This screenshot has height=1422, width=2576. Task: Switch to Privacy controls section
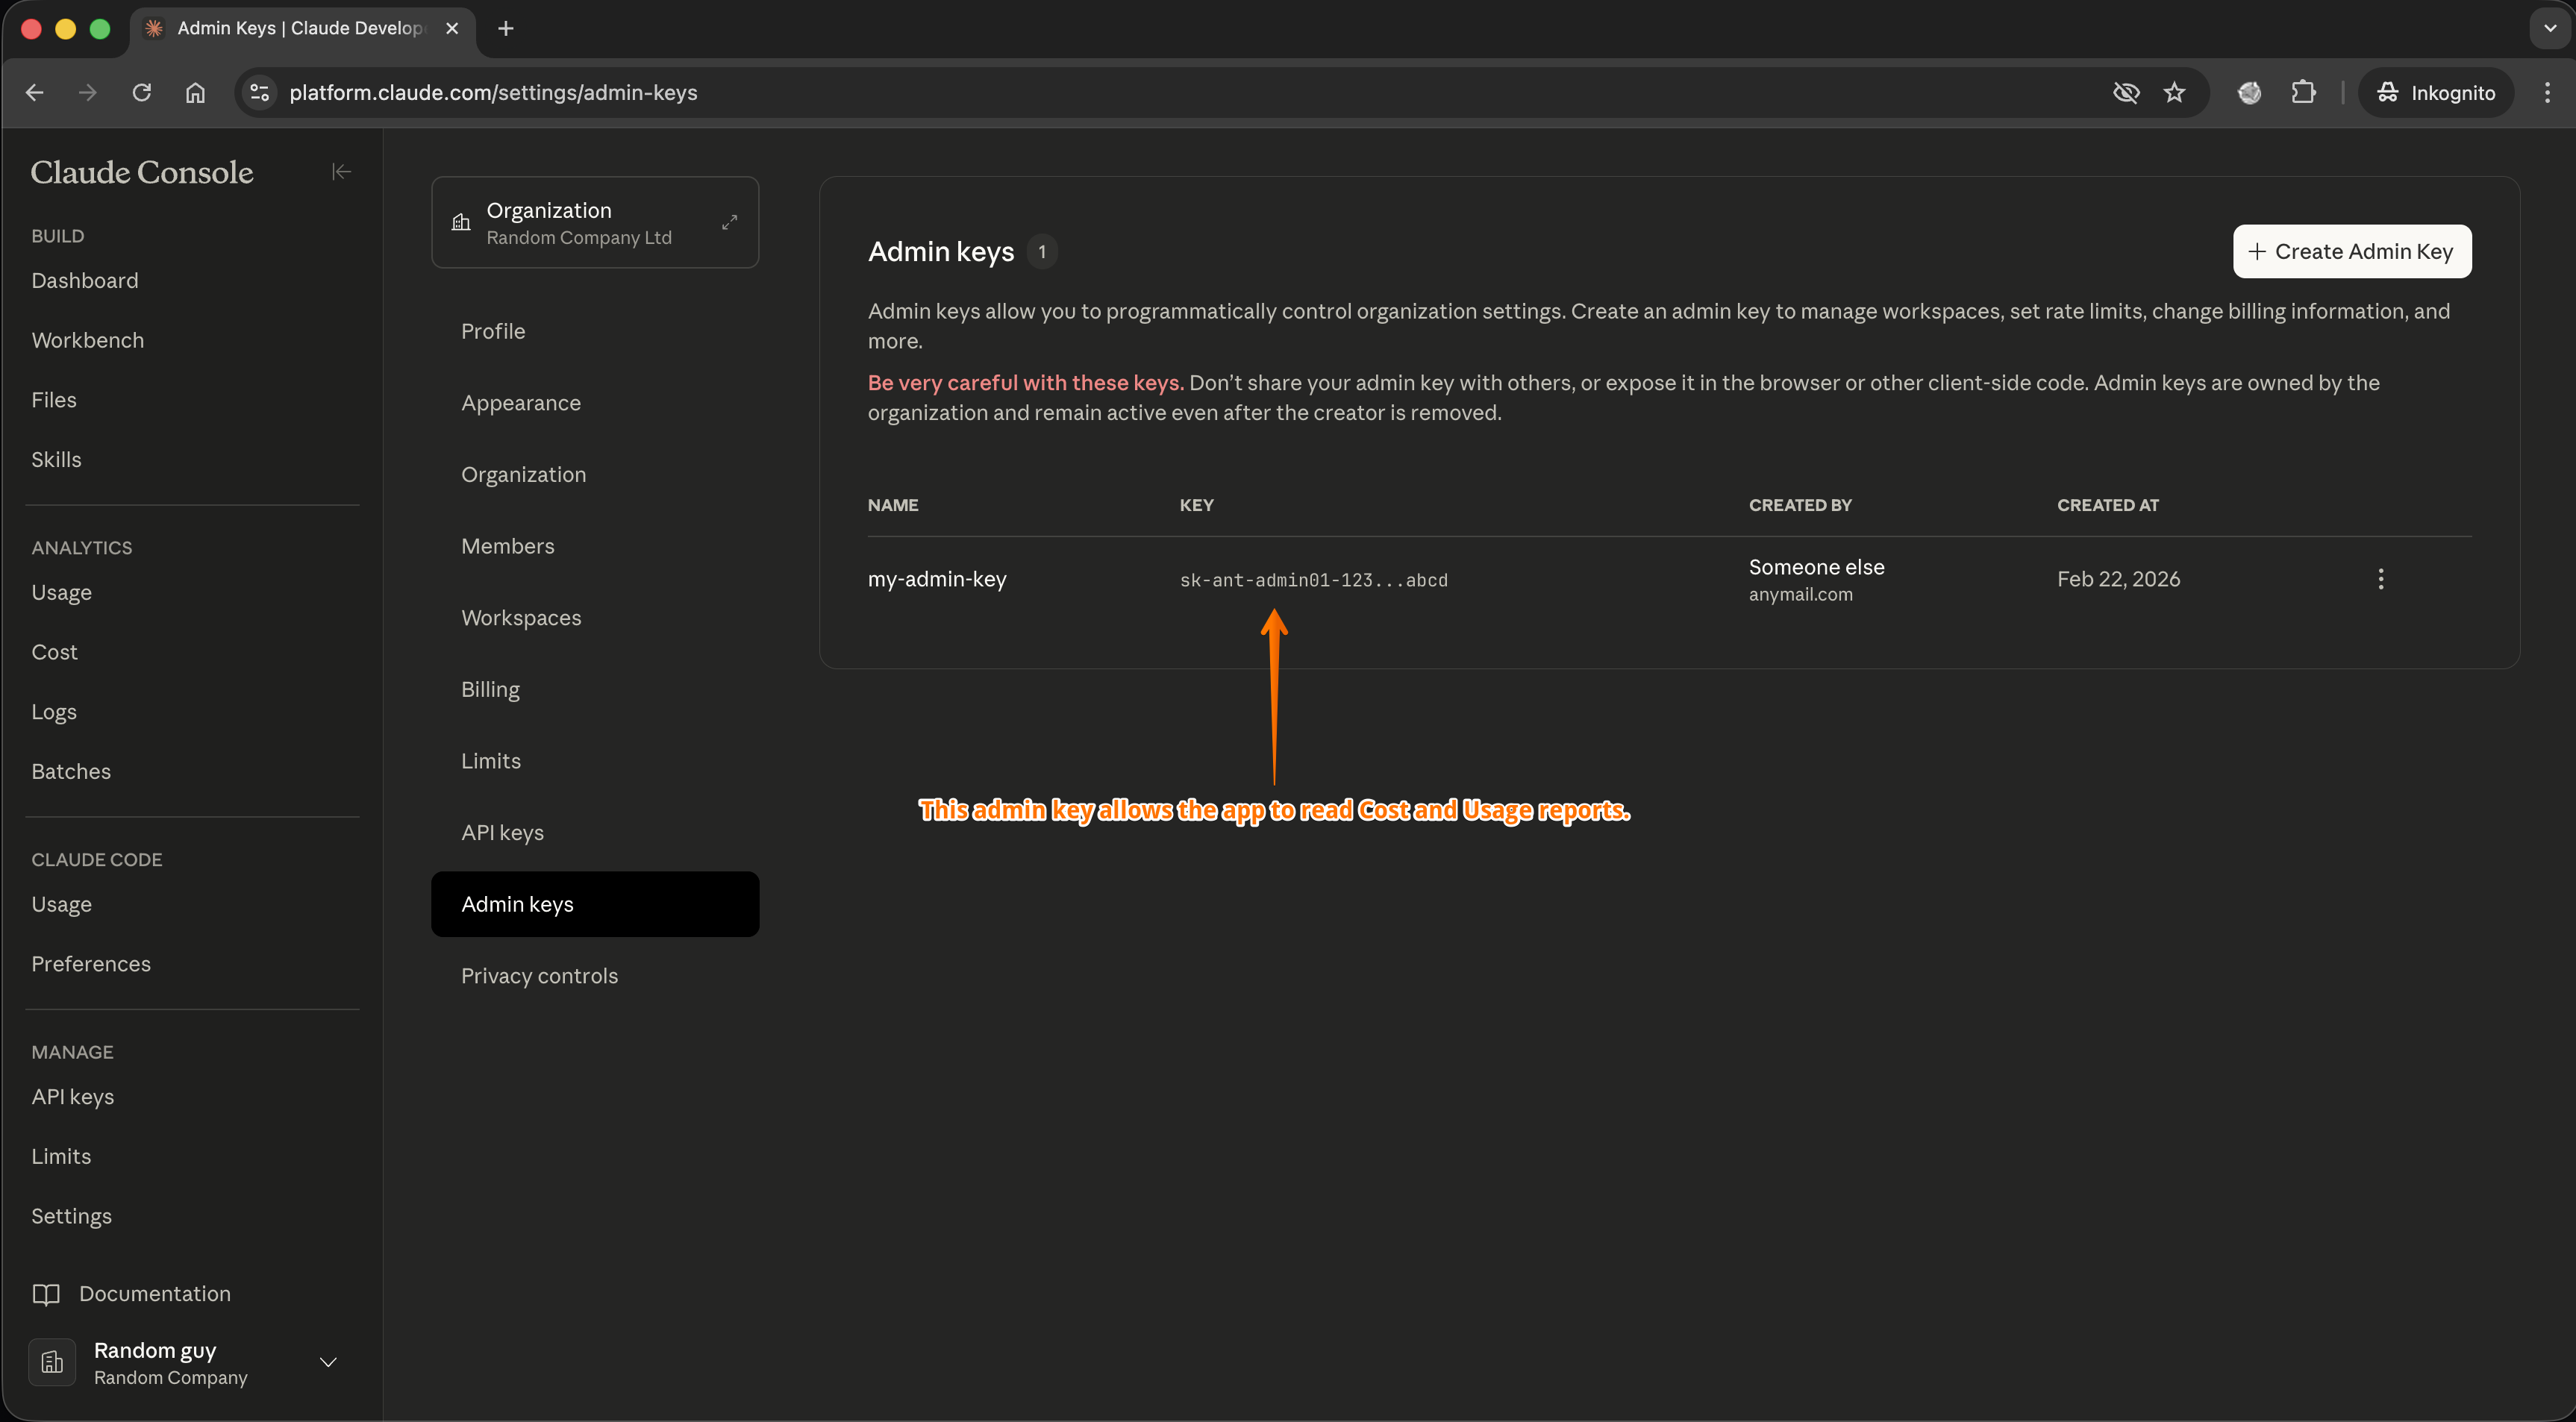click(539, 975)
